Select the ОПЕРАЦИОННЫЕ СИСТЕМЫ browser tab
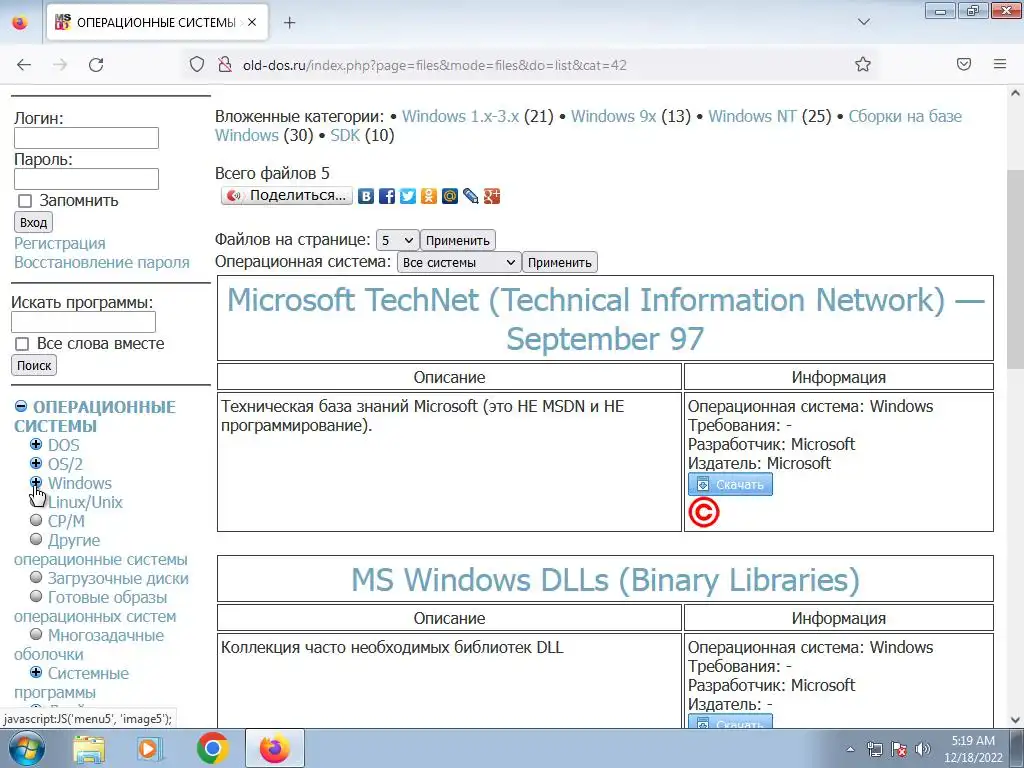The width and height of the screenshot is (1024, 768). pos(157,23)
